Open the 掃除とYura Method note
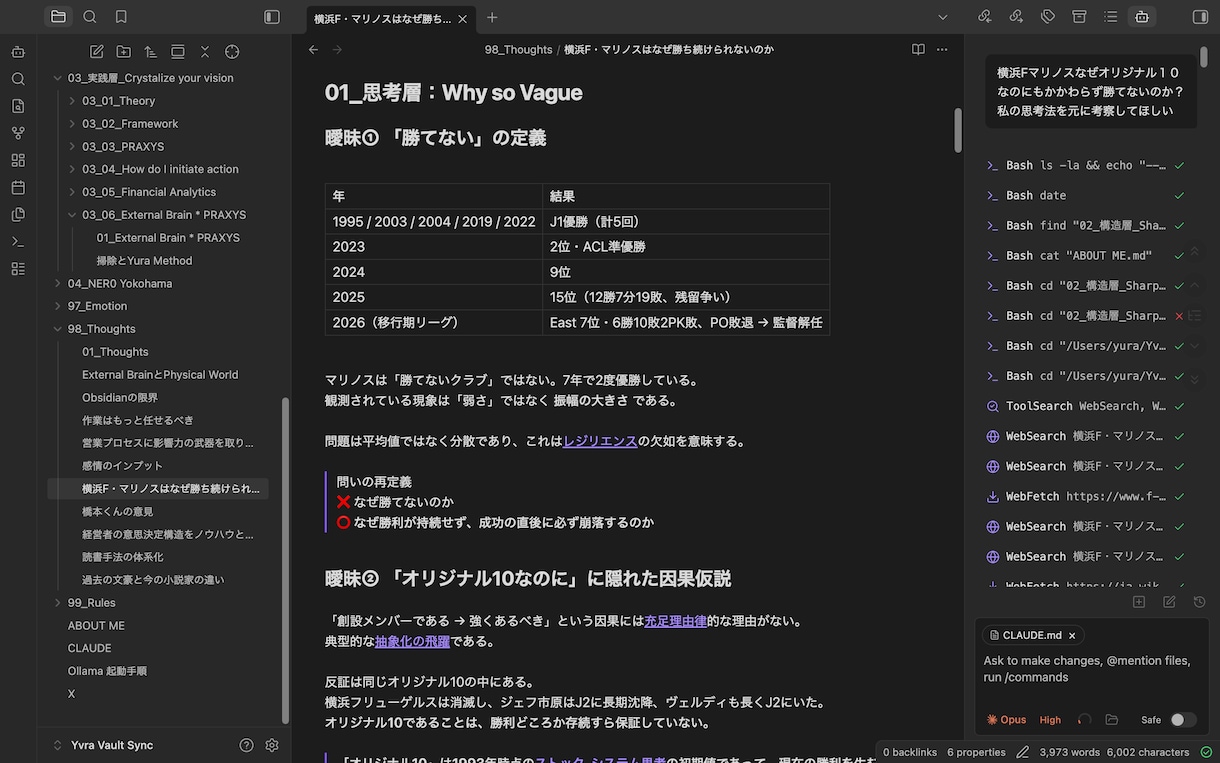Viewport: 1220px width, 763px height. [x=144, y=261]
